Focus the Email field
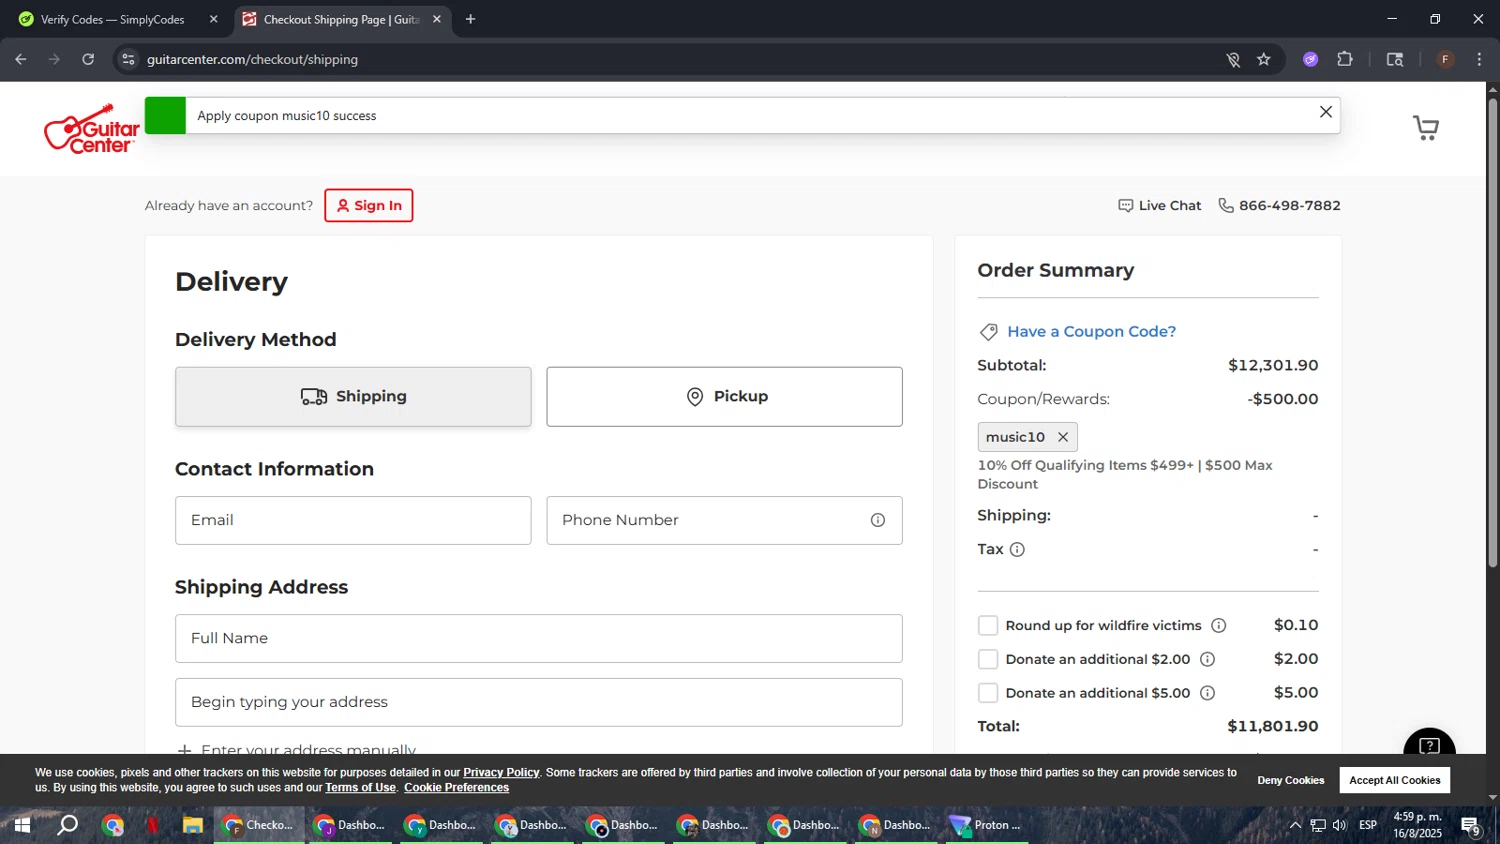Screen dimensions: 1500x844 click(x=353, y=521)
